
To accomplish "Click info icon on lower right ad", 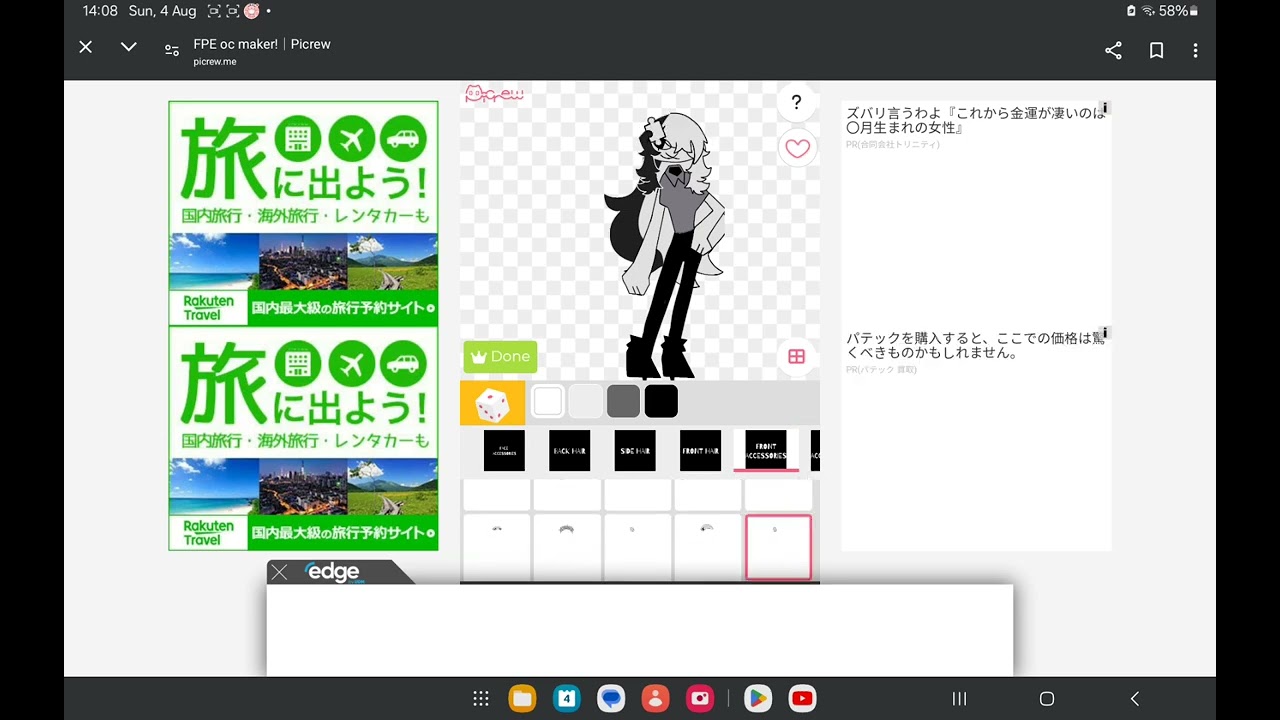I will [x=1105, y=333].
